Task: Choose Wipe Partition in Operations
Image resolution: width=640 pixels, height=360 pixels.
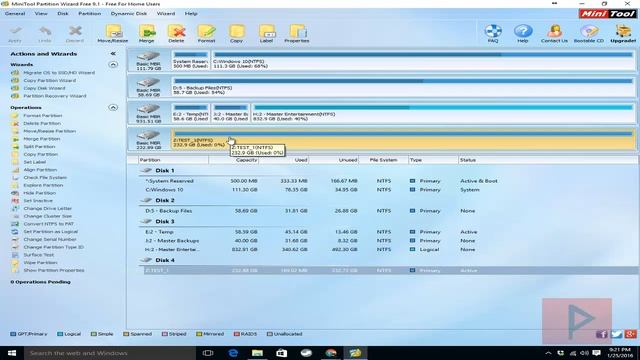Action: (x=40, y=262)
